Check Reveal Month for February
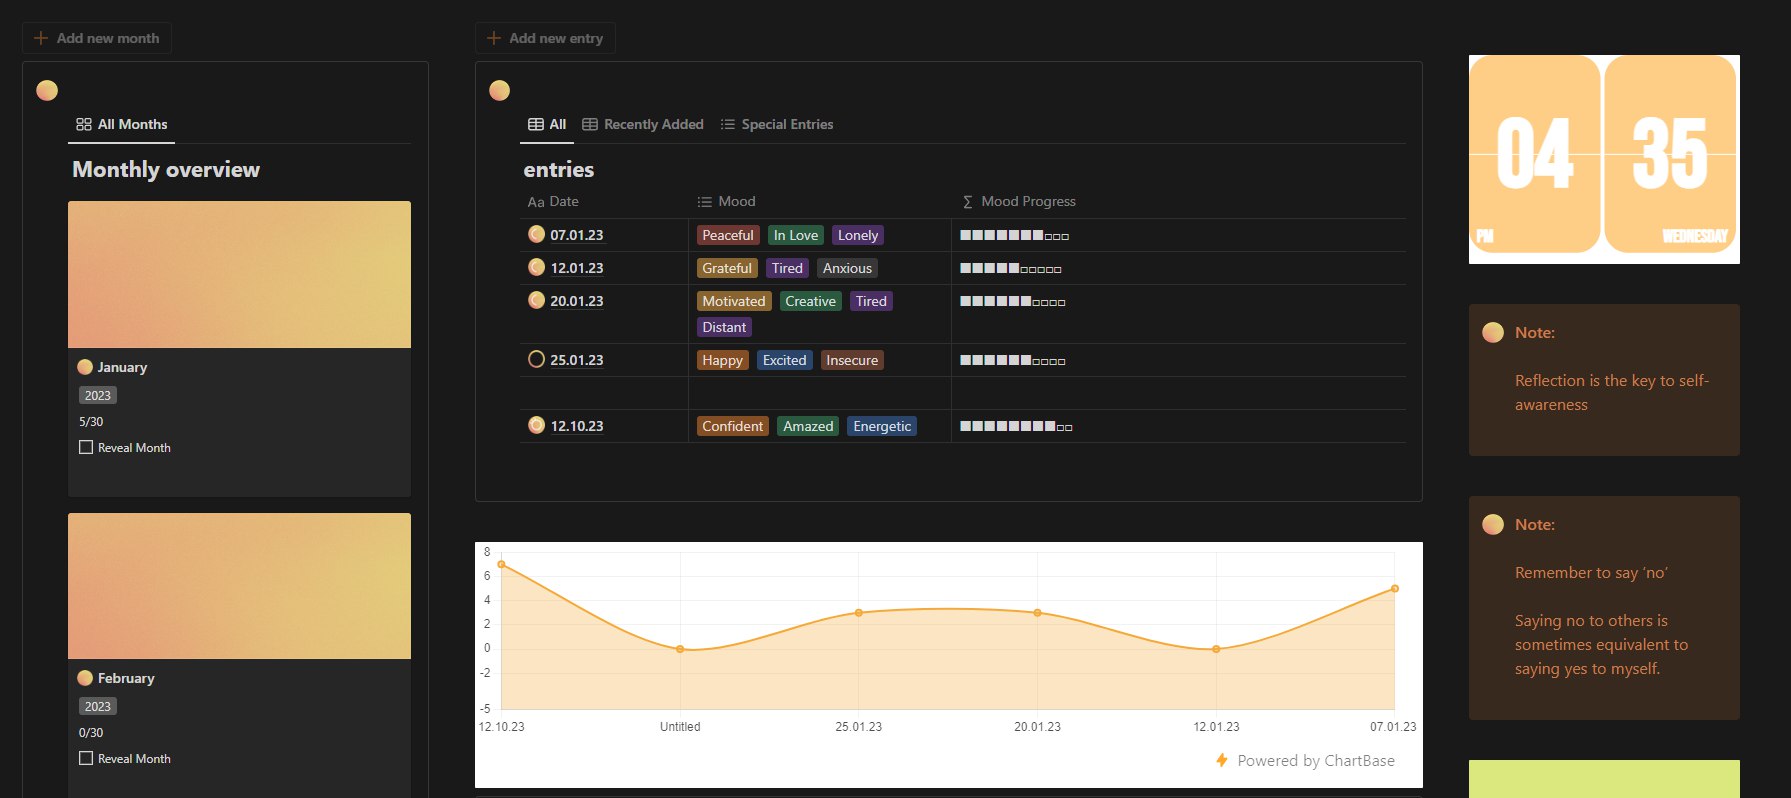This screenshot has width=1791, height=798. [x=86, y=759]
